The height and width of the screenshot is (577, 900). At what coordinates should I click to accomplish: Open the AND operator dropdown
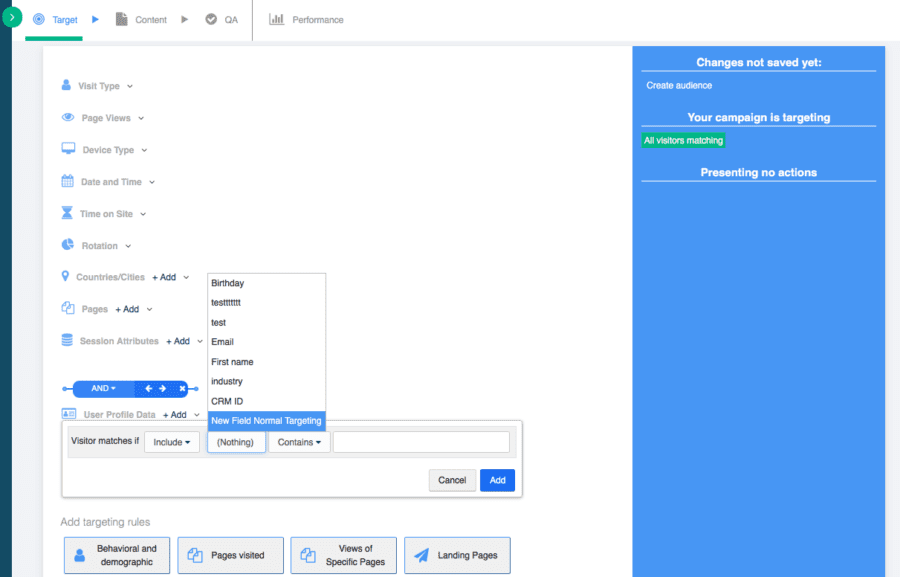[104, 388]
